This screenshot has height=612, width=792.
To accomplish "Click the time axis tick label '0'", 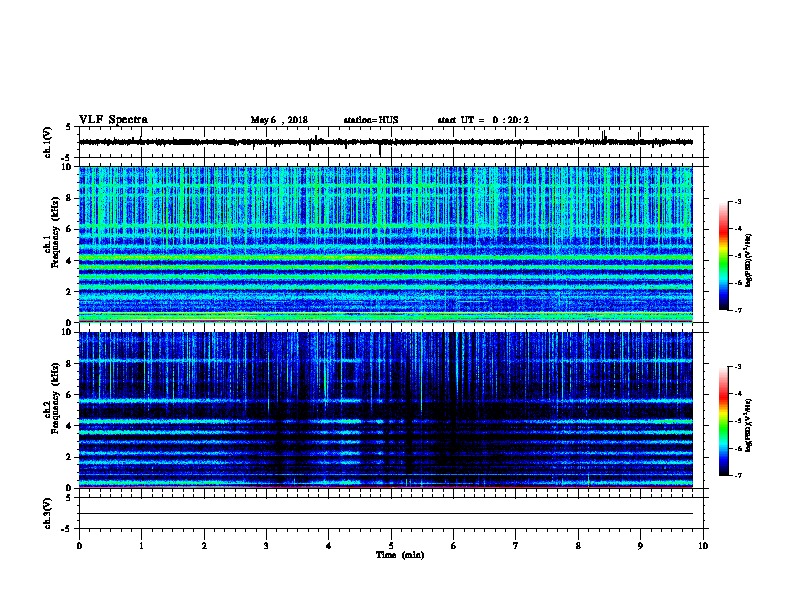I will tap(79, 546).
